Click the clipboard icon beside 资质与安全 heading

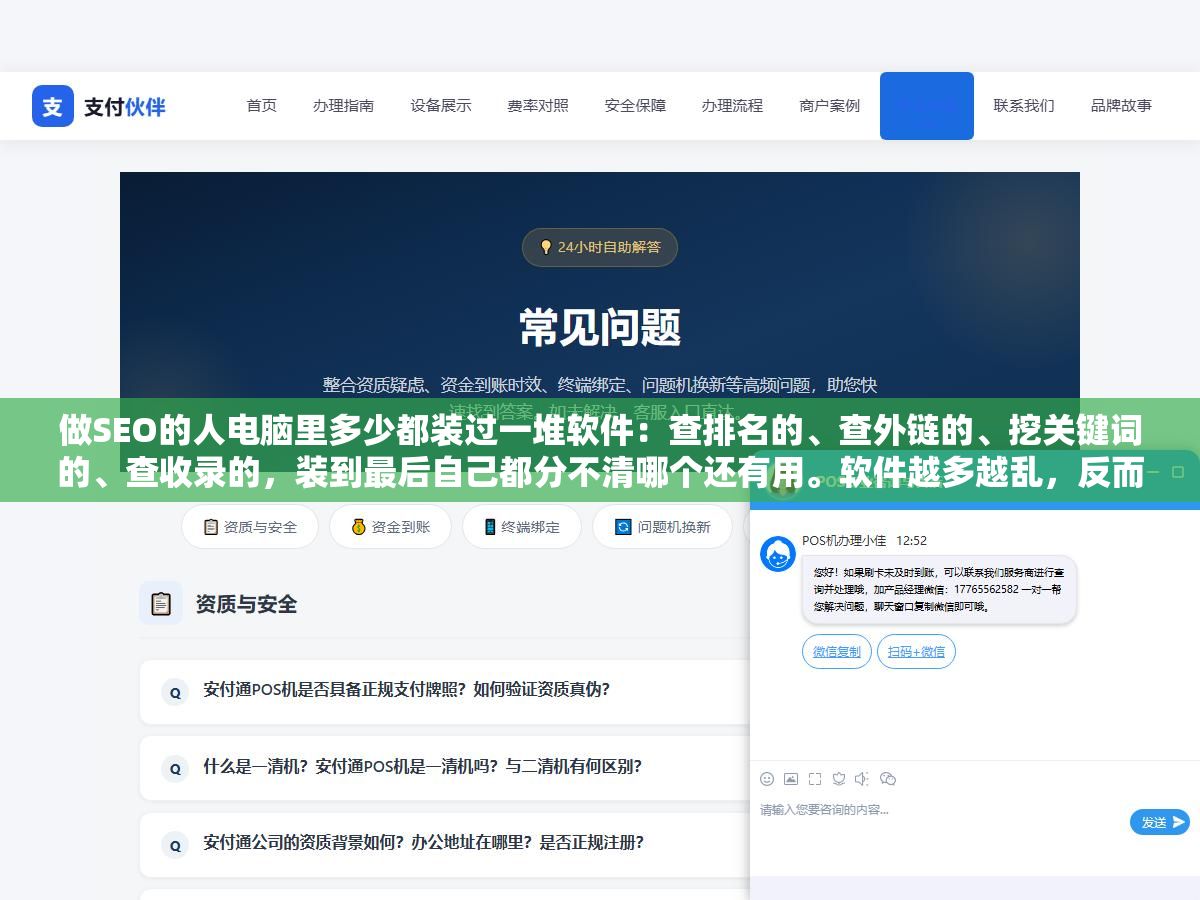pos(161,604)
